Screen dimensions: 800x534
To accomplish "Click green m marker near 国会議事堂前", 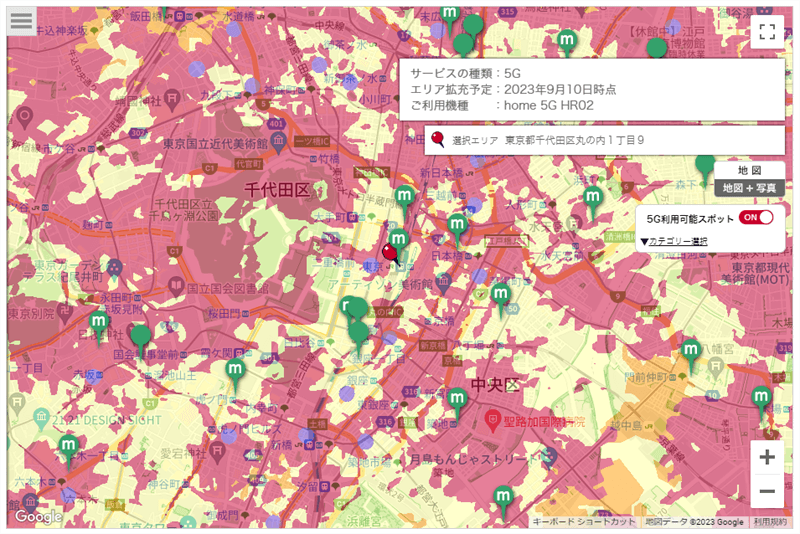I will click(x=141, y=339).
